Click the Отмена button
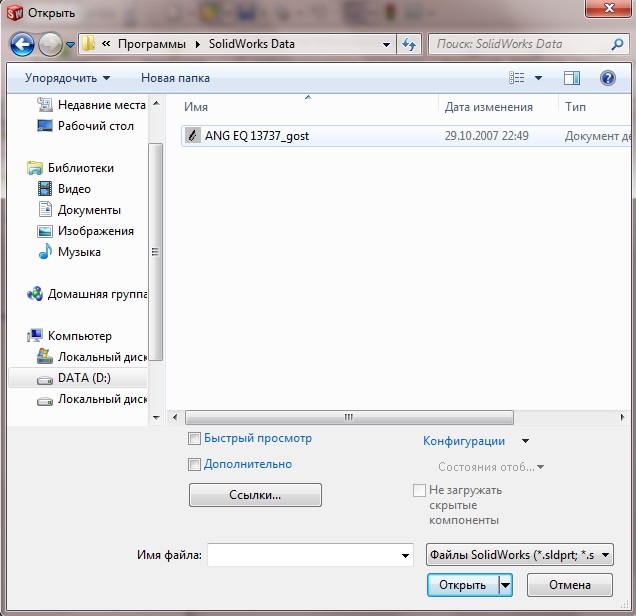The height and width of the screenshot is (616, 636). [569, 585]
